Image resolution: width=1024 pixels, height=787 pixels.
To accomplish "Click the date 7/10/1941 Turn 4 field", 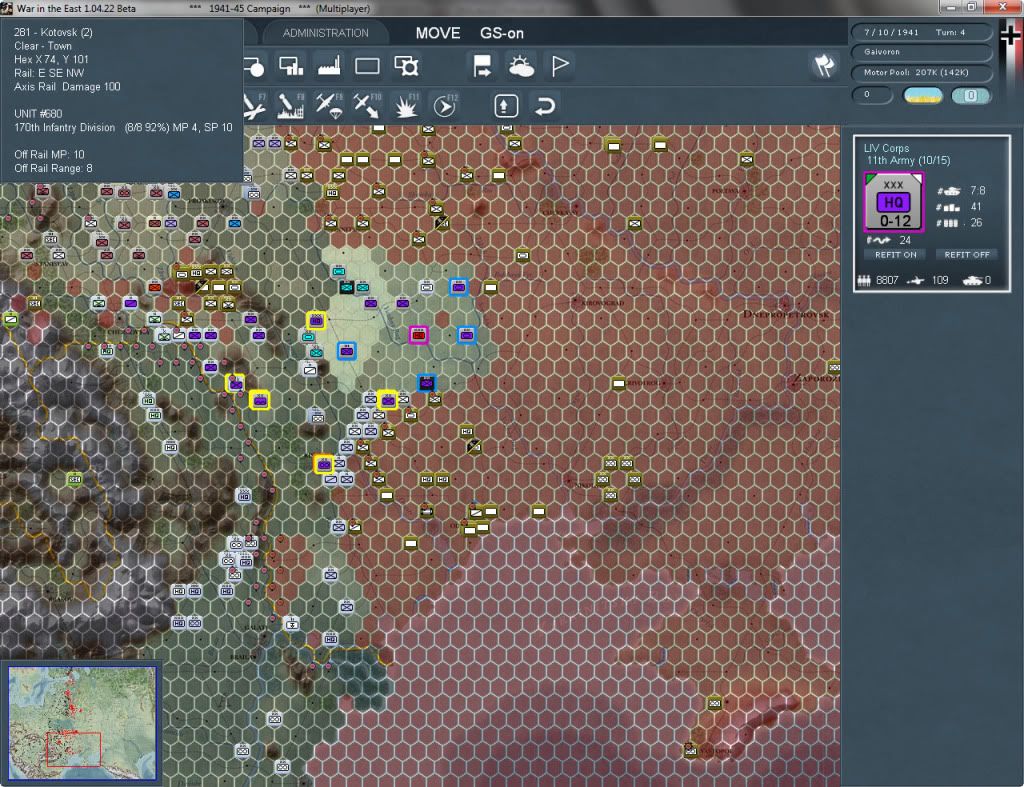I will coord(920,32).
